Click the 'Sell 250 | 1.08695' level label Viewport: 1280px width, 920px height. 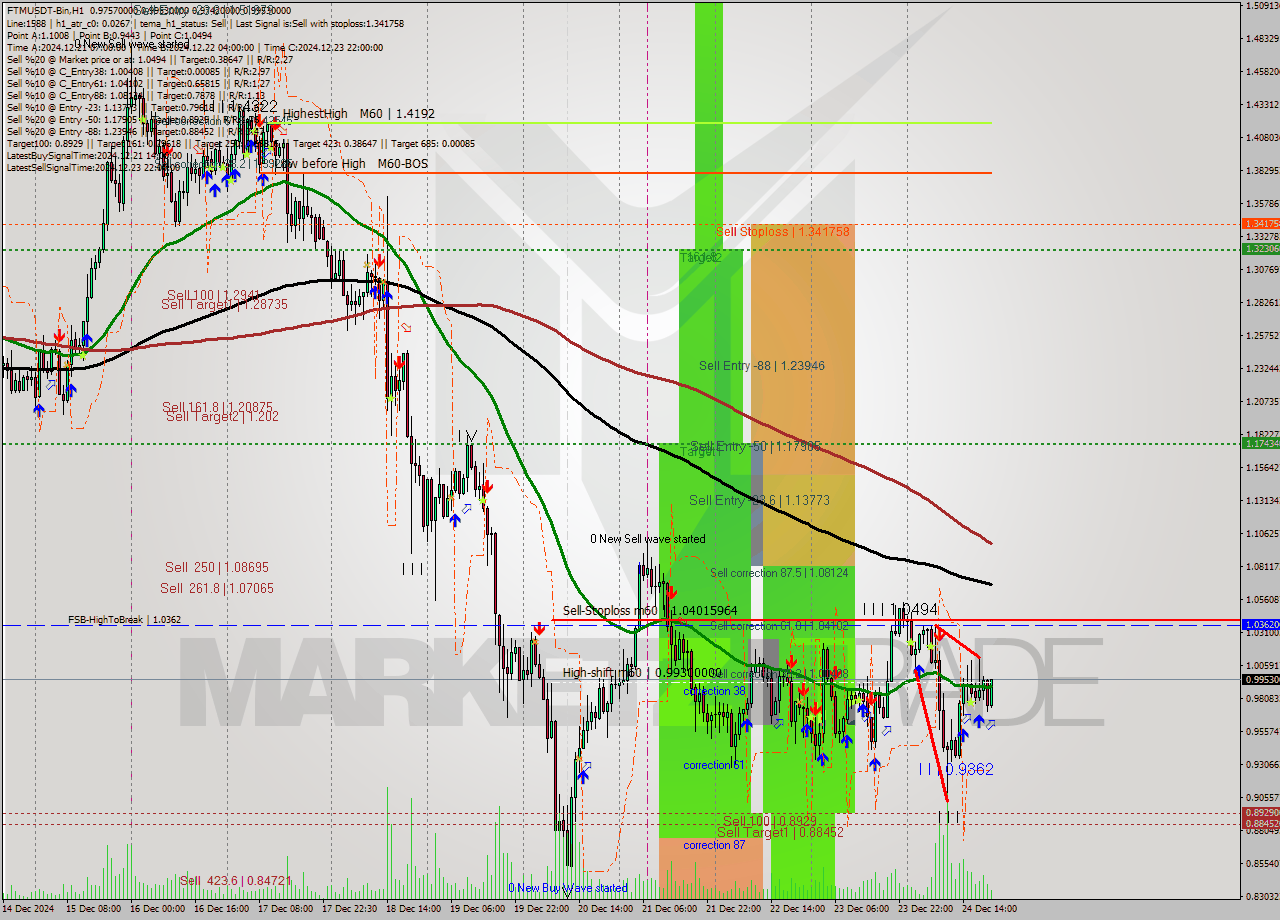pyautogui.click(x=217, y=567)
